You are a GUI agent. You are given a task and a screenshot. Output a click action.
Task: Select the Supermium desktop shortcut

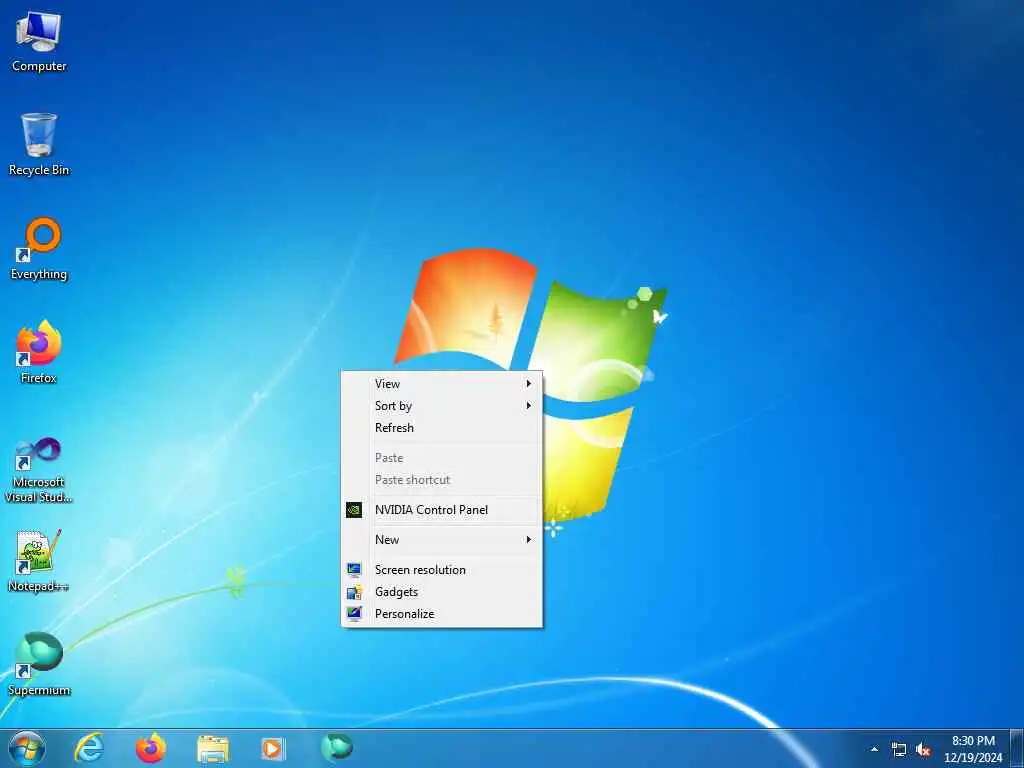pyautogui.click(x=39, y=664)
